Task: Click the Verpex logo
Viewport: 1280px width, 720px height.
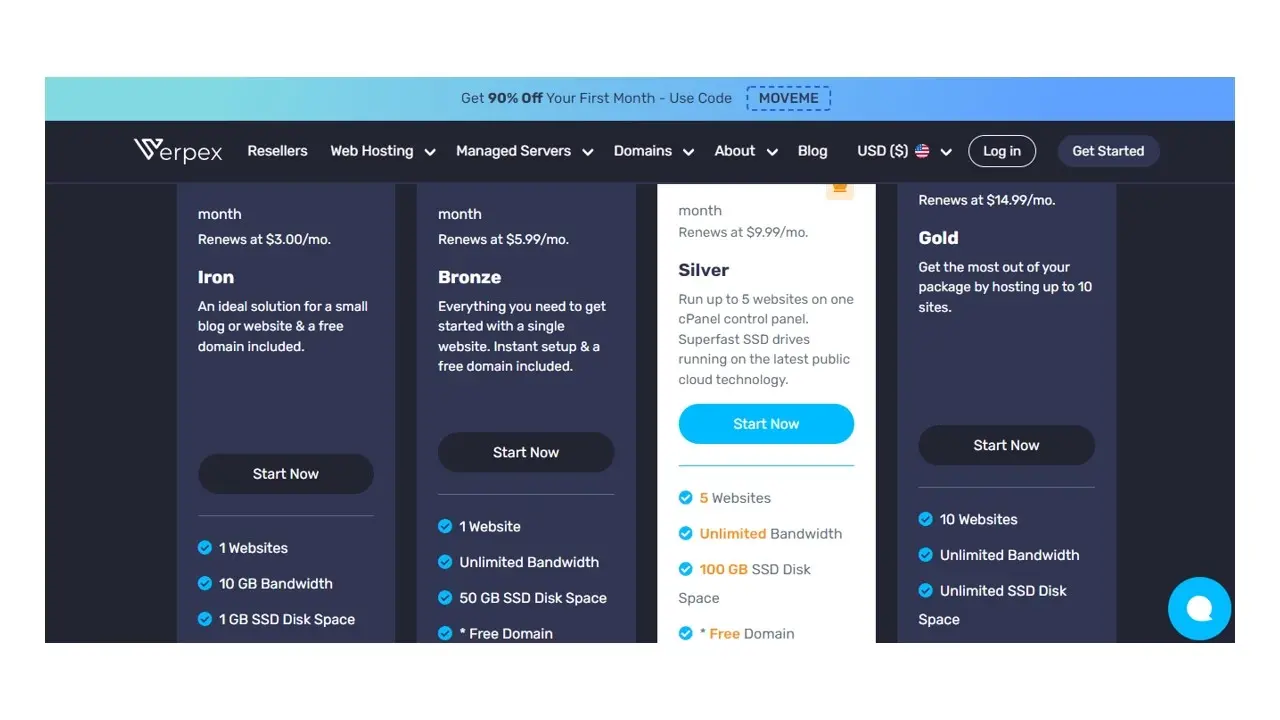Action: click(178, 151)
